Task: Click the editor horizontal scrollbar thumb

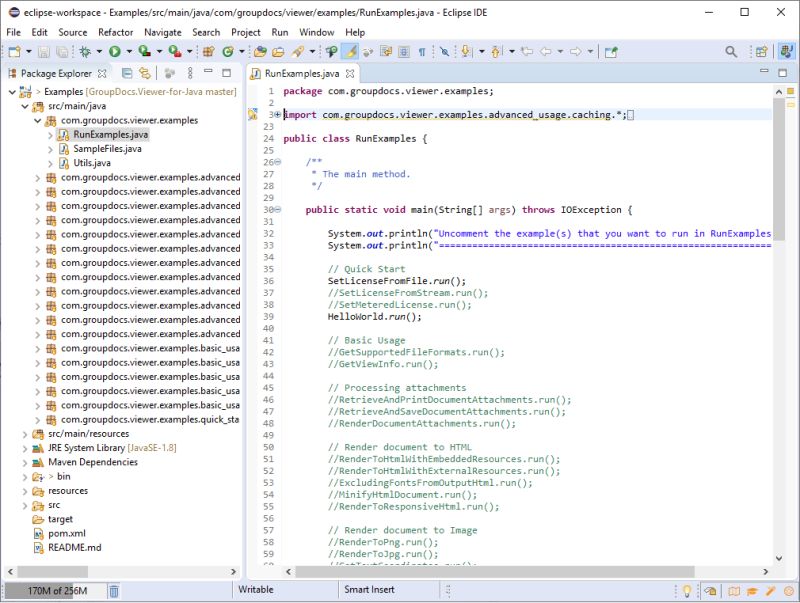Action: [494, 571]
